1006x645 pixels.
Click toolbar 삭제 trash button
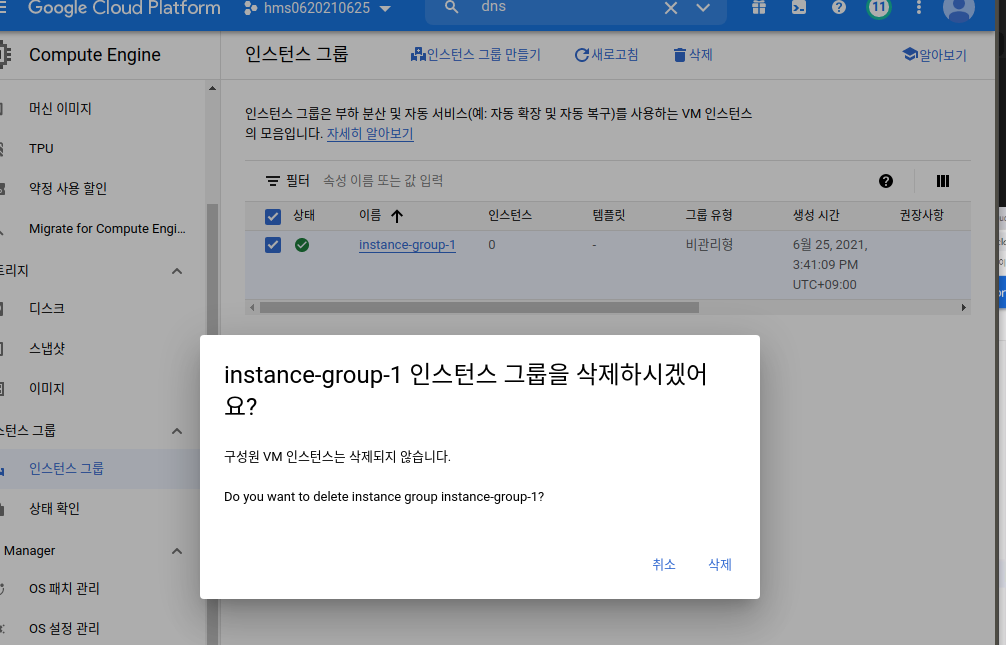pyautogui.click(x=693, y=55)
